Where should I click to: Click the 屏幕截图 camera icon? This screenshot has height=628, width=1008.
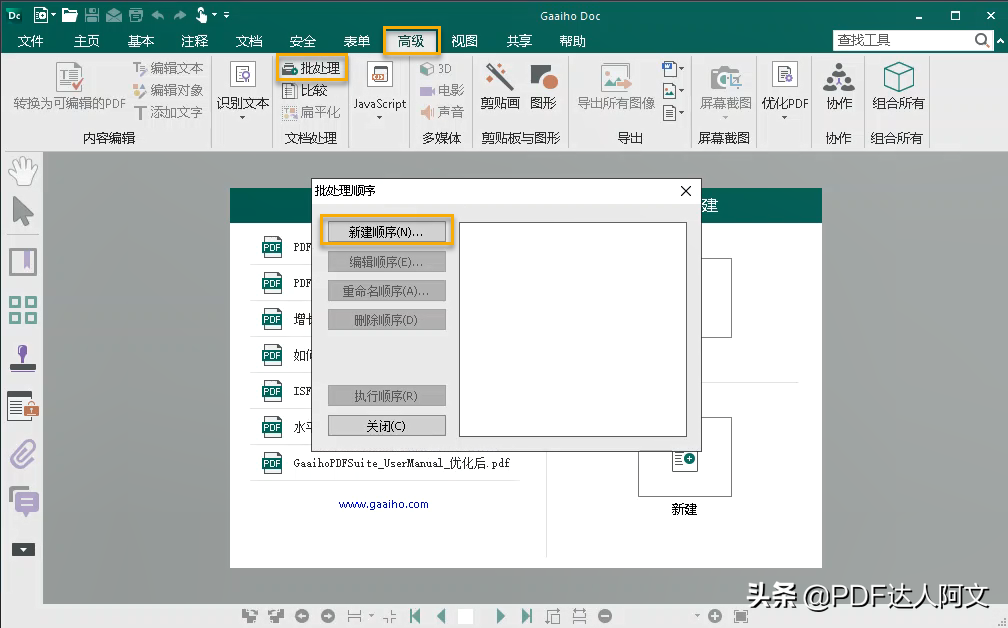point(725,78)
